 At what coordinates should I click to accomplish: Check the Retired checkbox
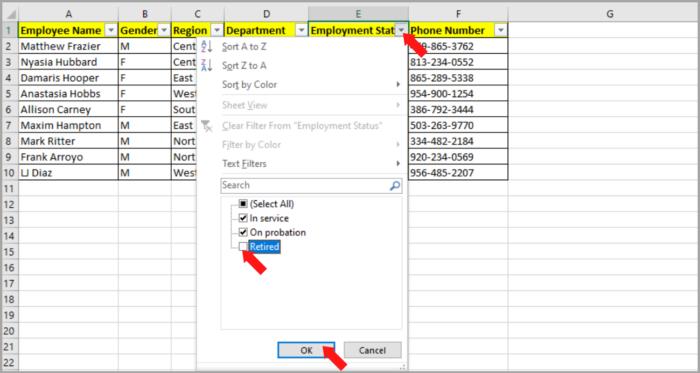243,246
